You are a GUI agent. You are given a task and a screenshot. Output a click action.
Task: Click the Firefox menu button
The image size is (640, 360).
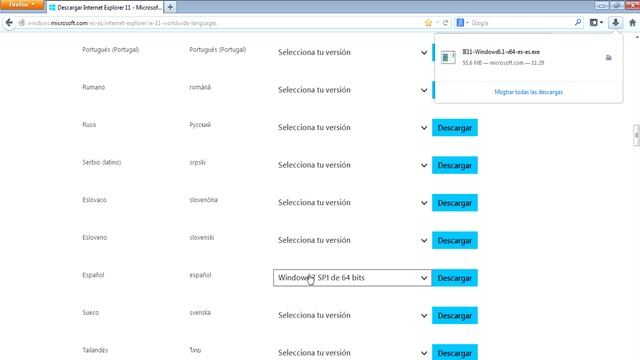click(x=22, y=4)
